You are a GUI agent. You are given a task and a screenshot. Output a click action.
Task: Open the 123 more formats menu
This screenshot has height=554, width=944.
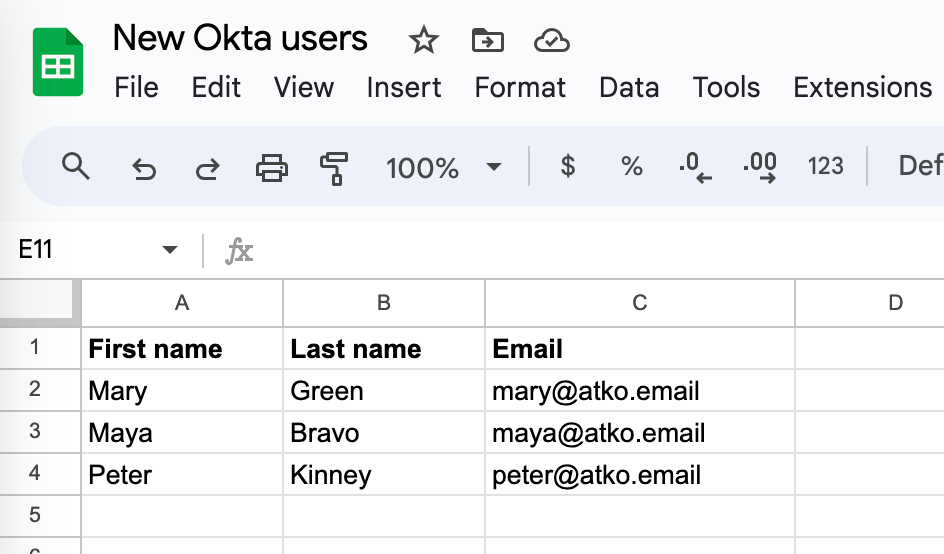826,166
